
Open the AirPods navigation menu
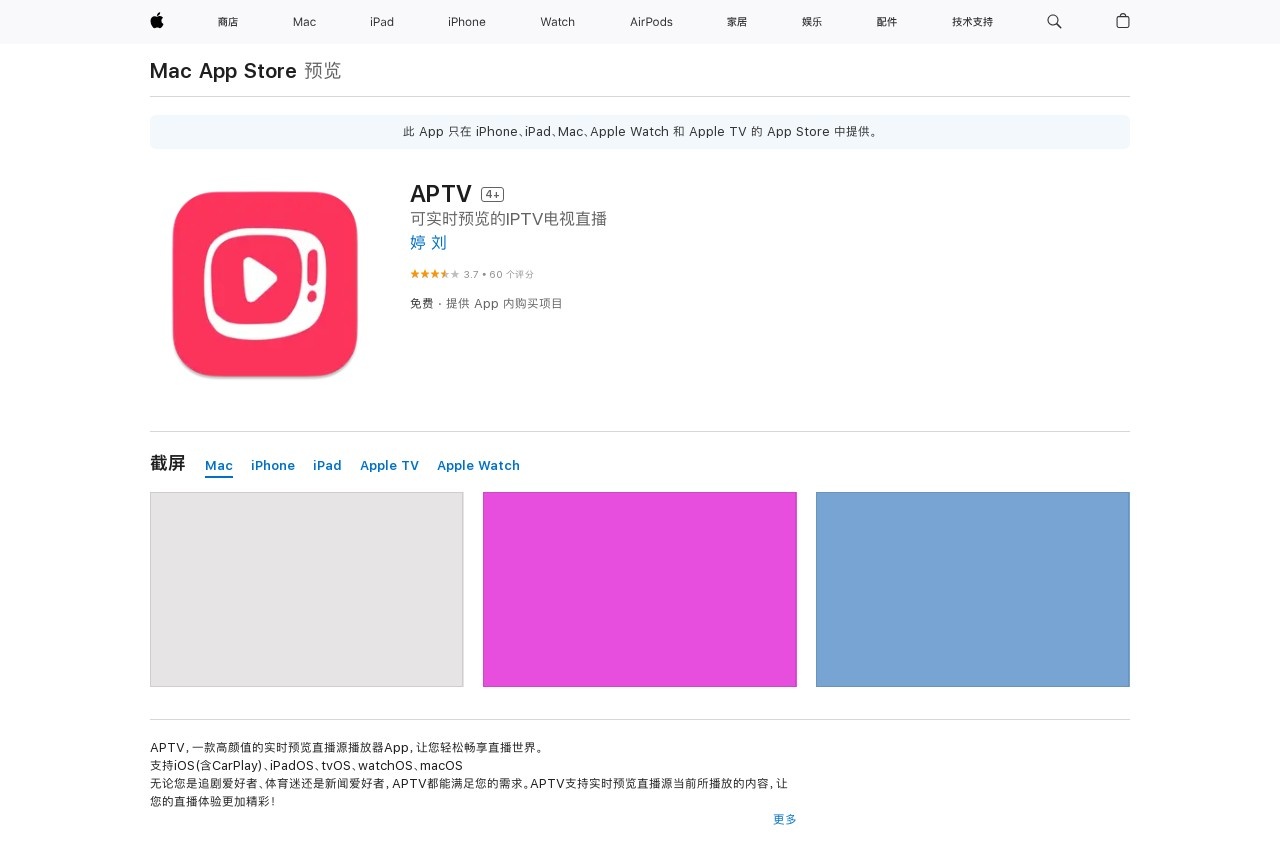(651, 22)
